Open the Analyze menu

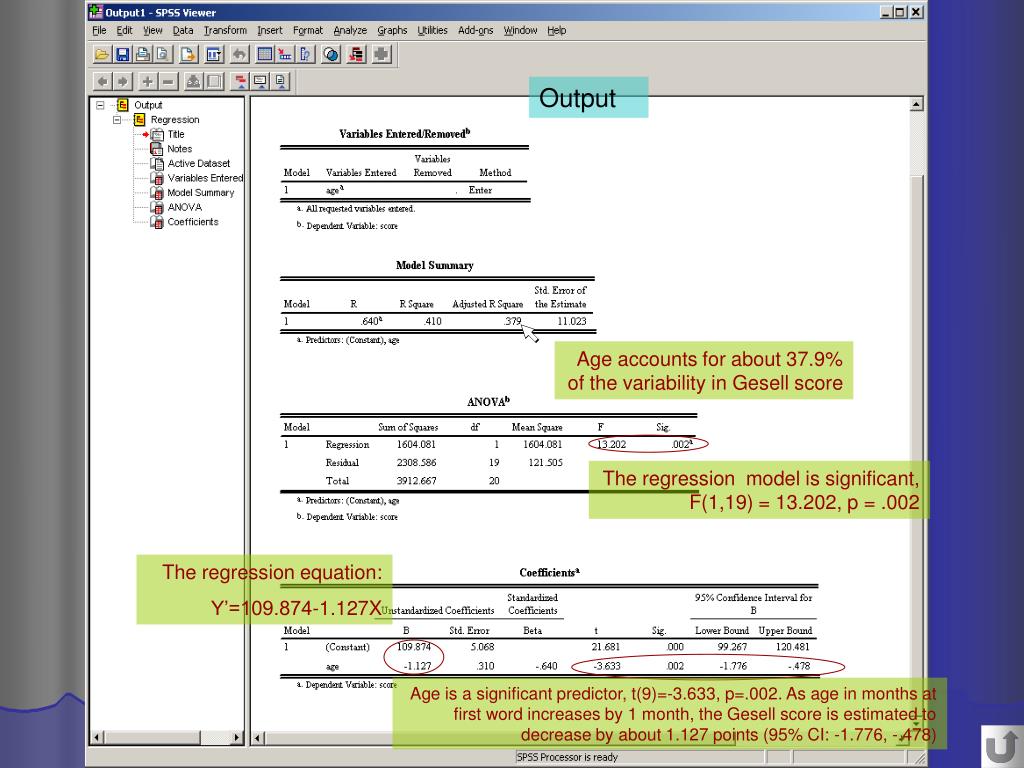(x=350, y=30)
